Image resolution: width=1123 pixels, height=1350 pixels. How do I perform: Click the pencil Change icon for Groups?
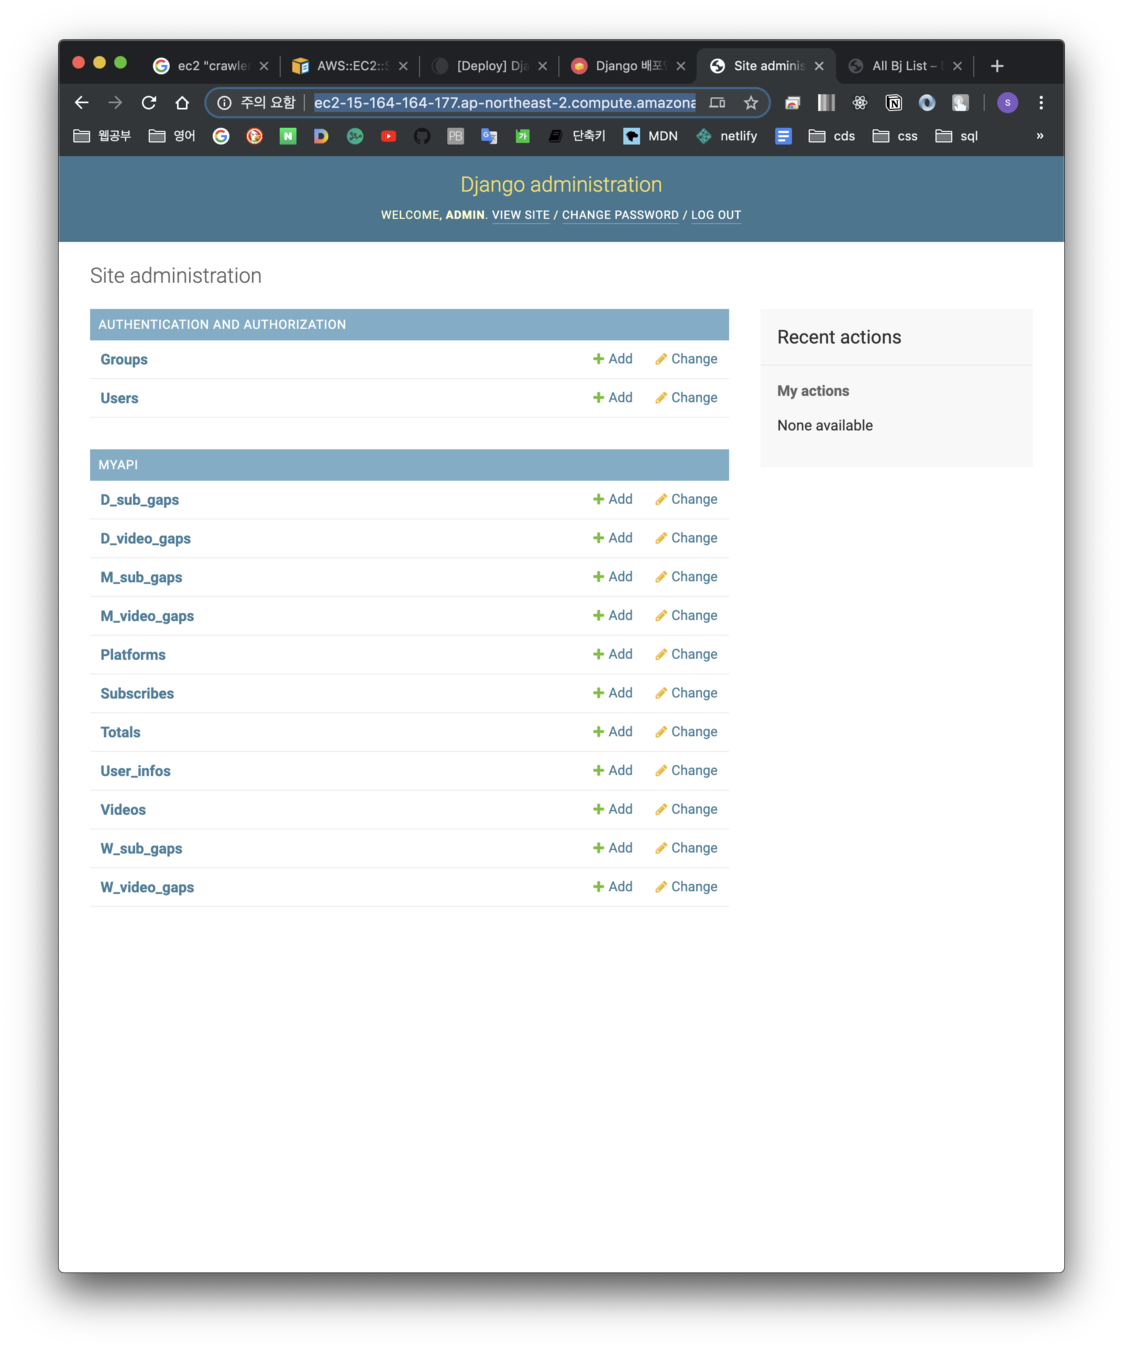coord(661,359)
